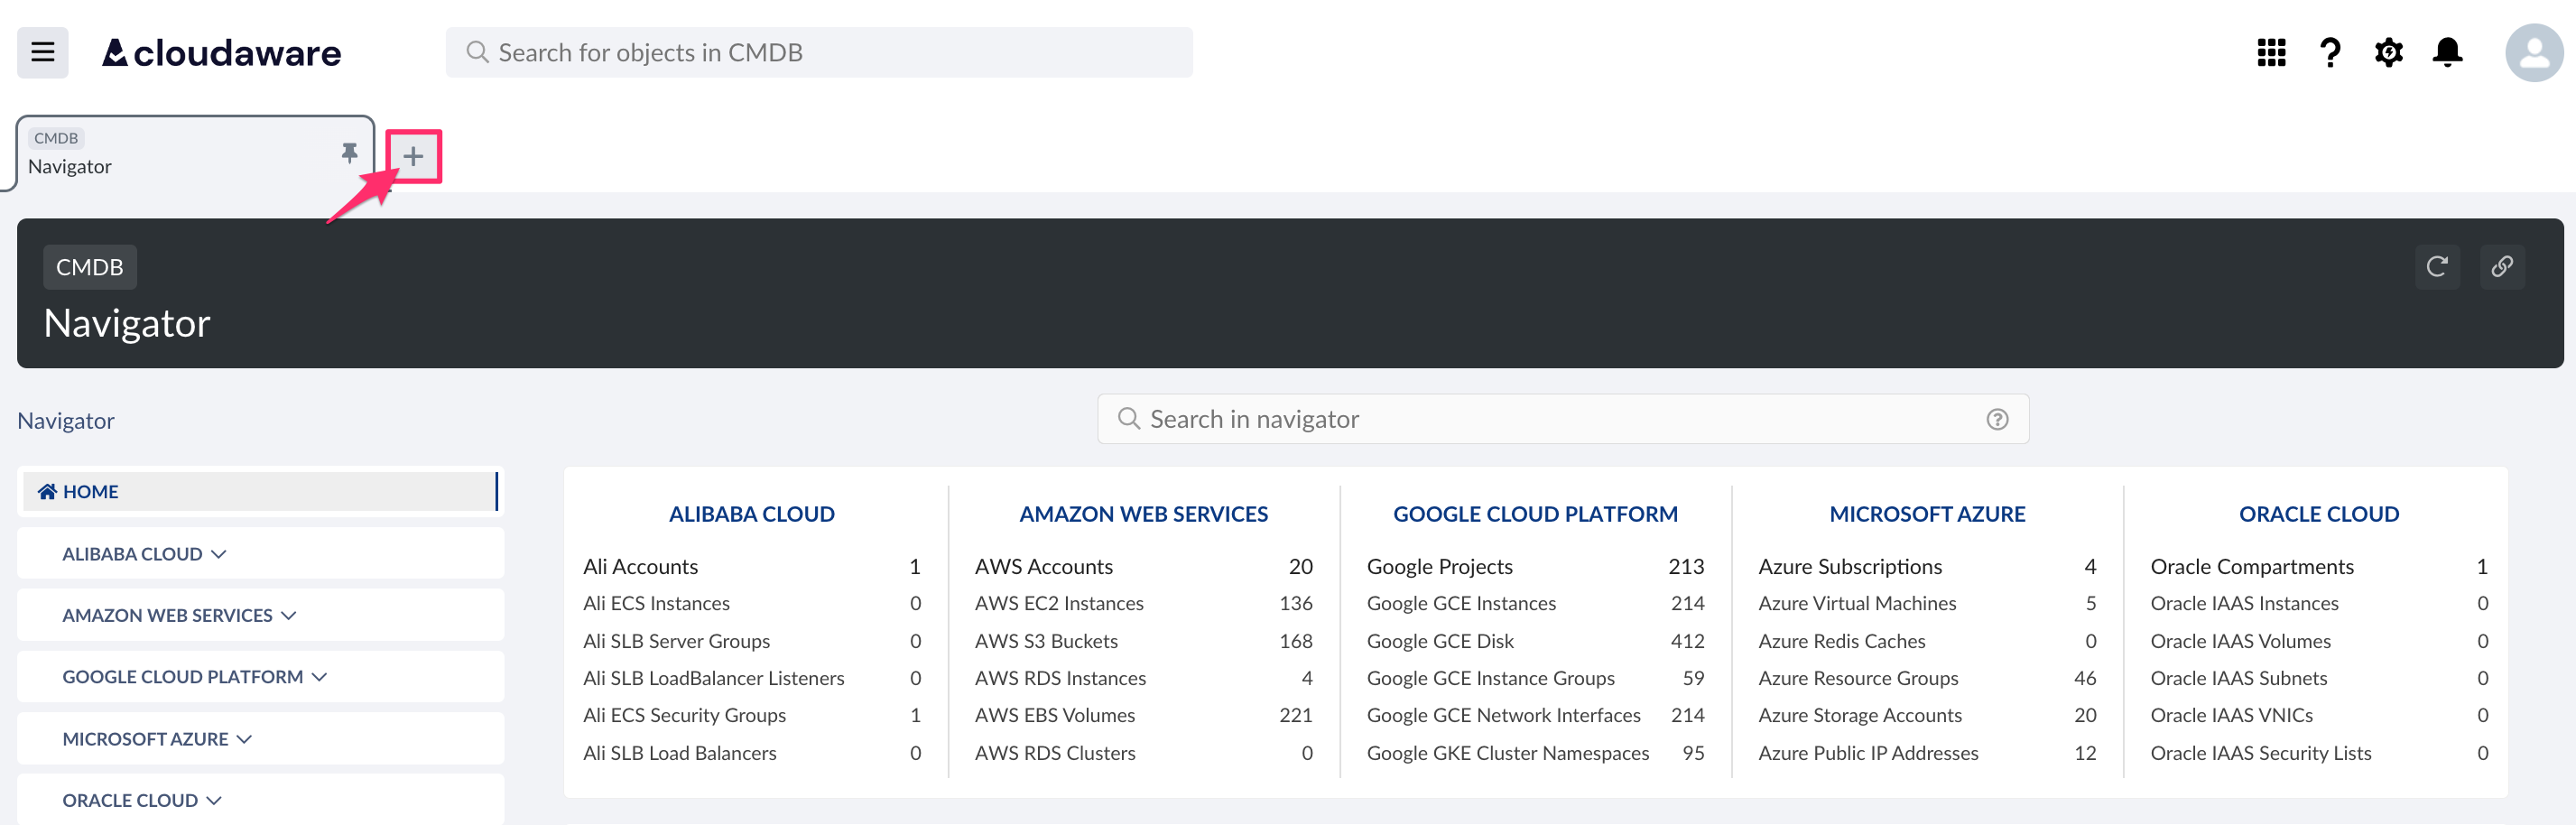Add a new tab with the plus button
The image size is (2576, 825).
(413, 156)
